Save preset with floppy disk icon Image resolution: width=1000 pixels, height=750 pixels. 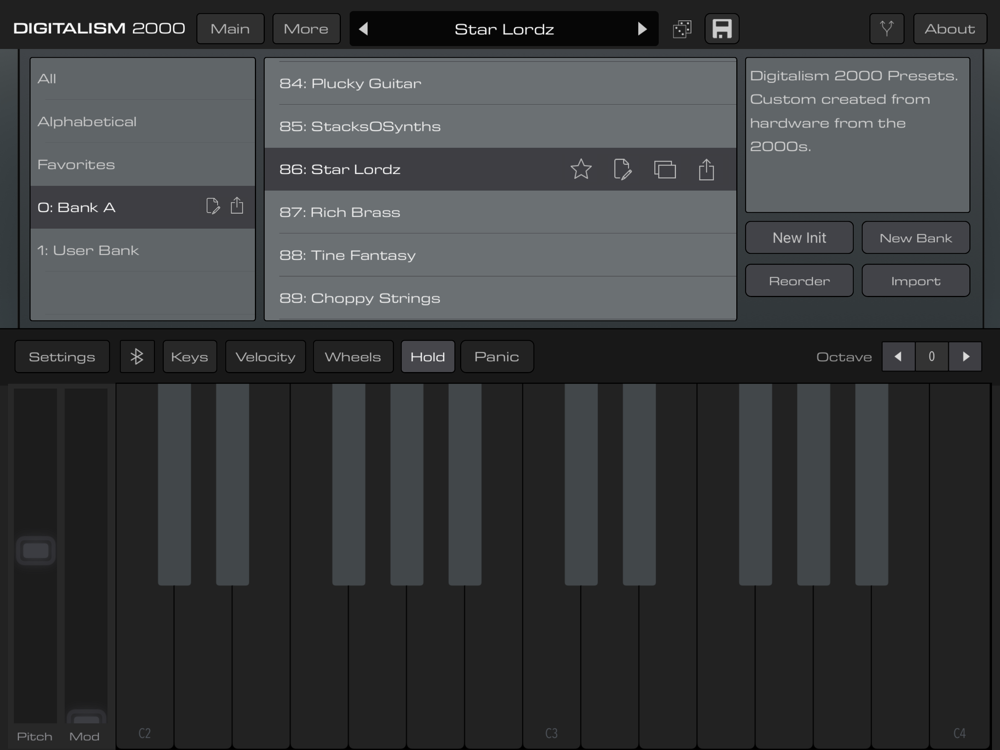(722, 29)
